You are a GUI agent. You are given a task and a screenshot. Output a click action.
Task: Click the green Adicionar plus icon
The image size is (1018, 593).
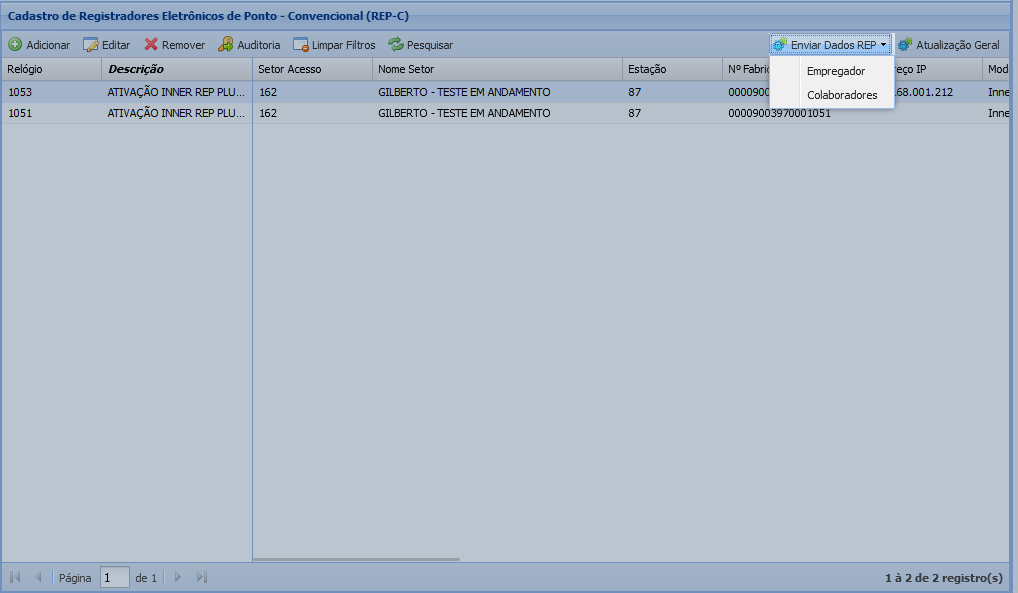[x=15, y=45]
